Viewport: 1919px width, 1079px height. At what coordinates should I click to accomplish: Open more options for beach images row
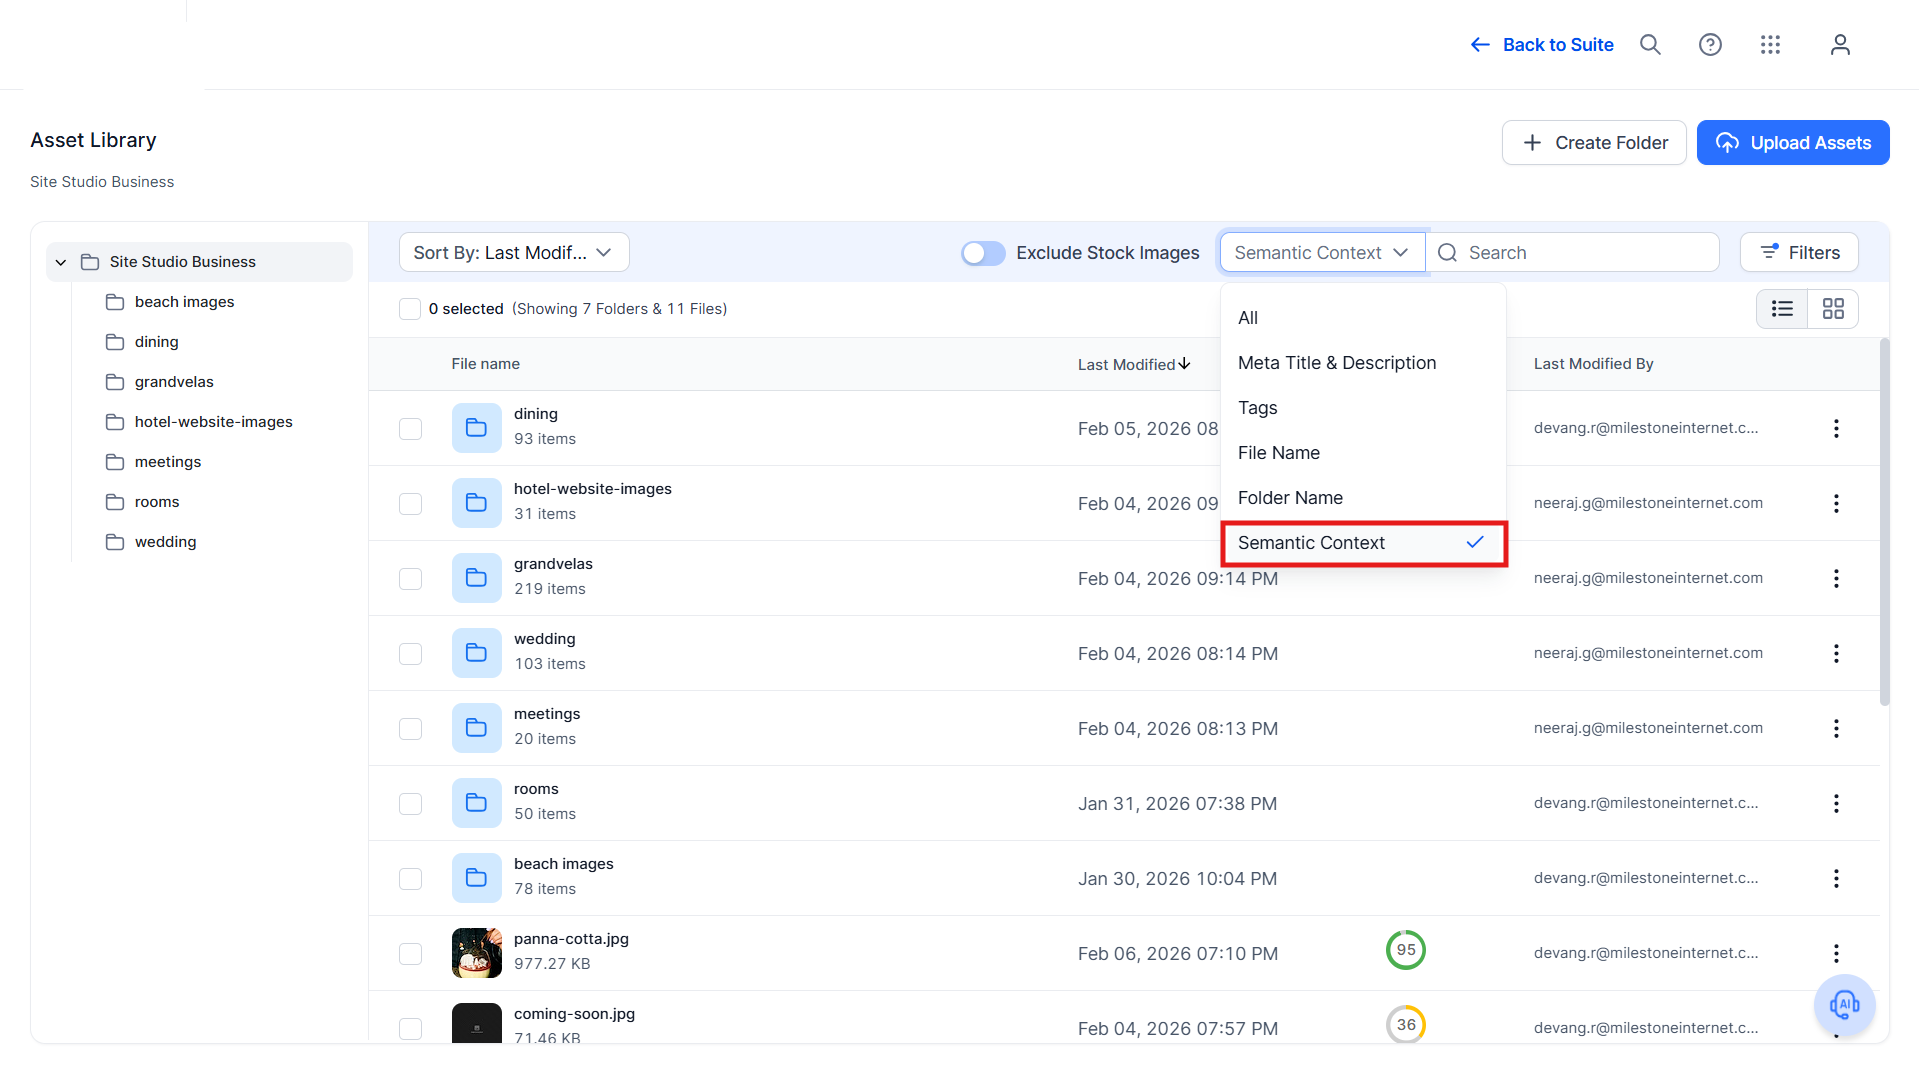point(1836,878)
